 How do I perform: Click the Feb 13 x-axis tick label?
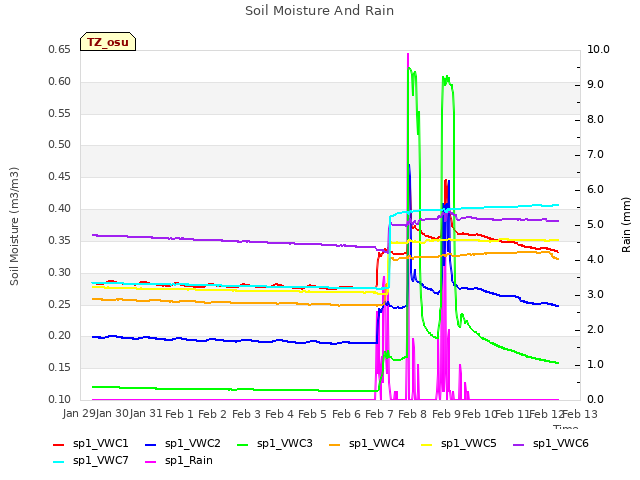pyautogui.click(x=580, y=414)
